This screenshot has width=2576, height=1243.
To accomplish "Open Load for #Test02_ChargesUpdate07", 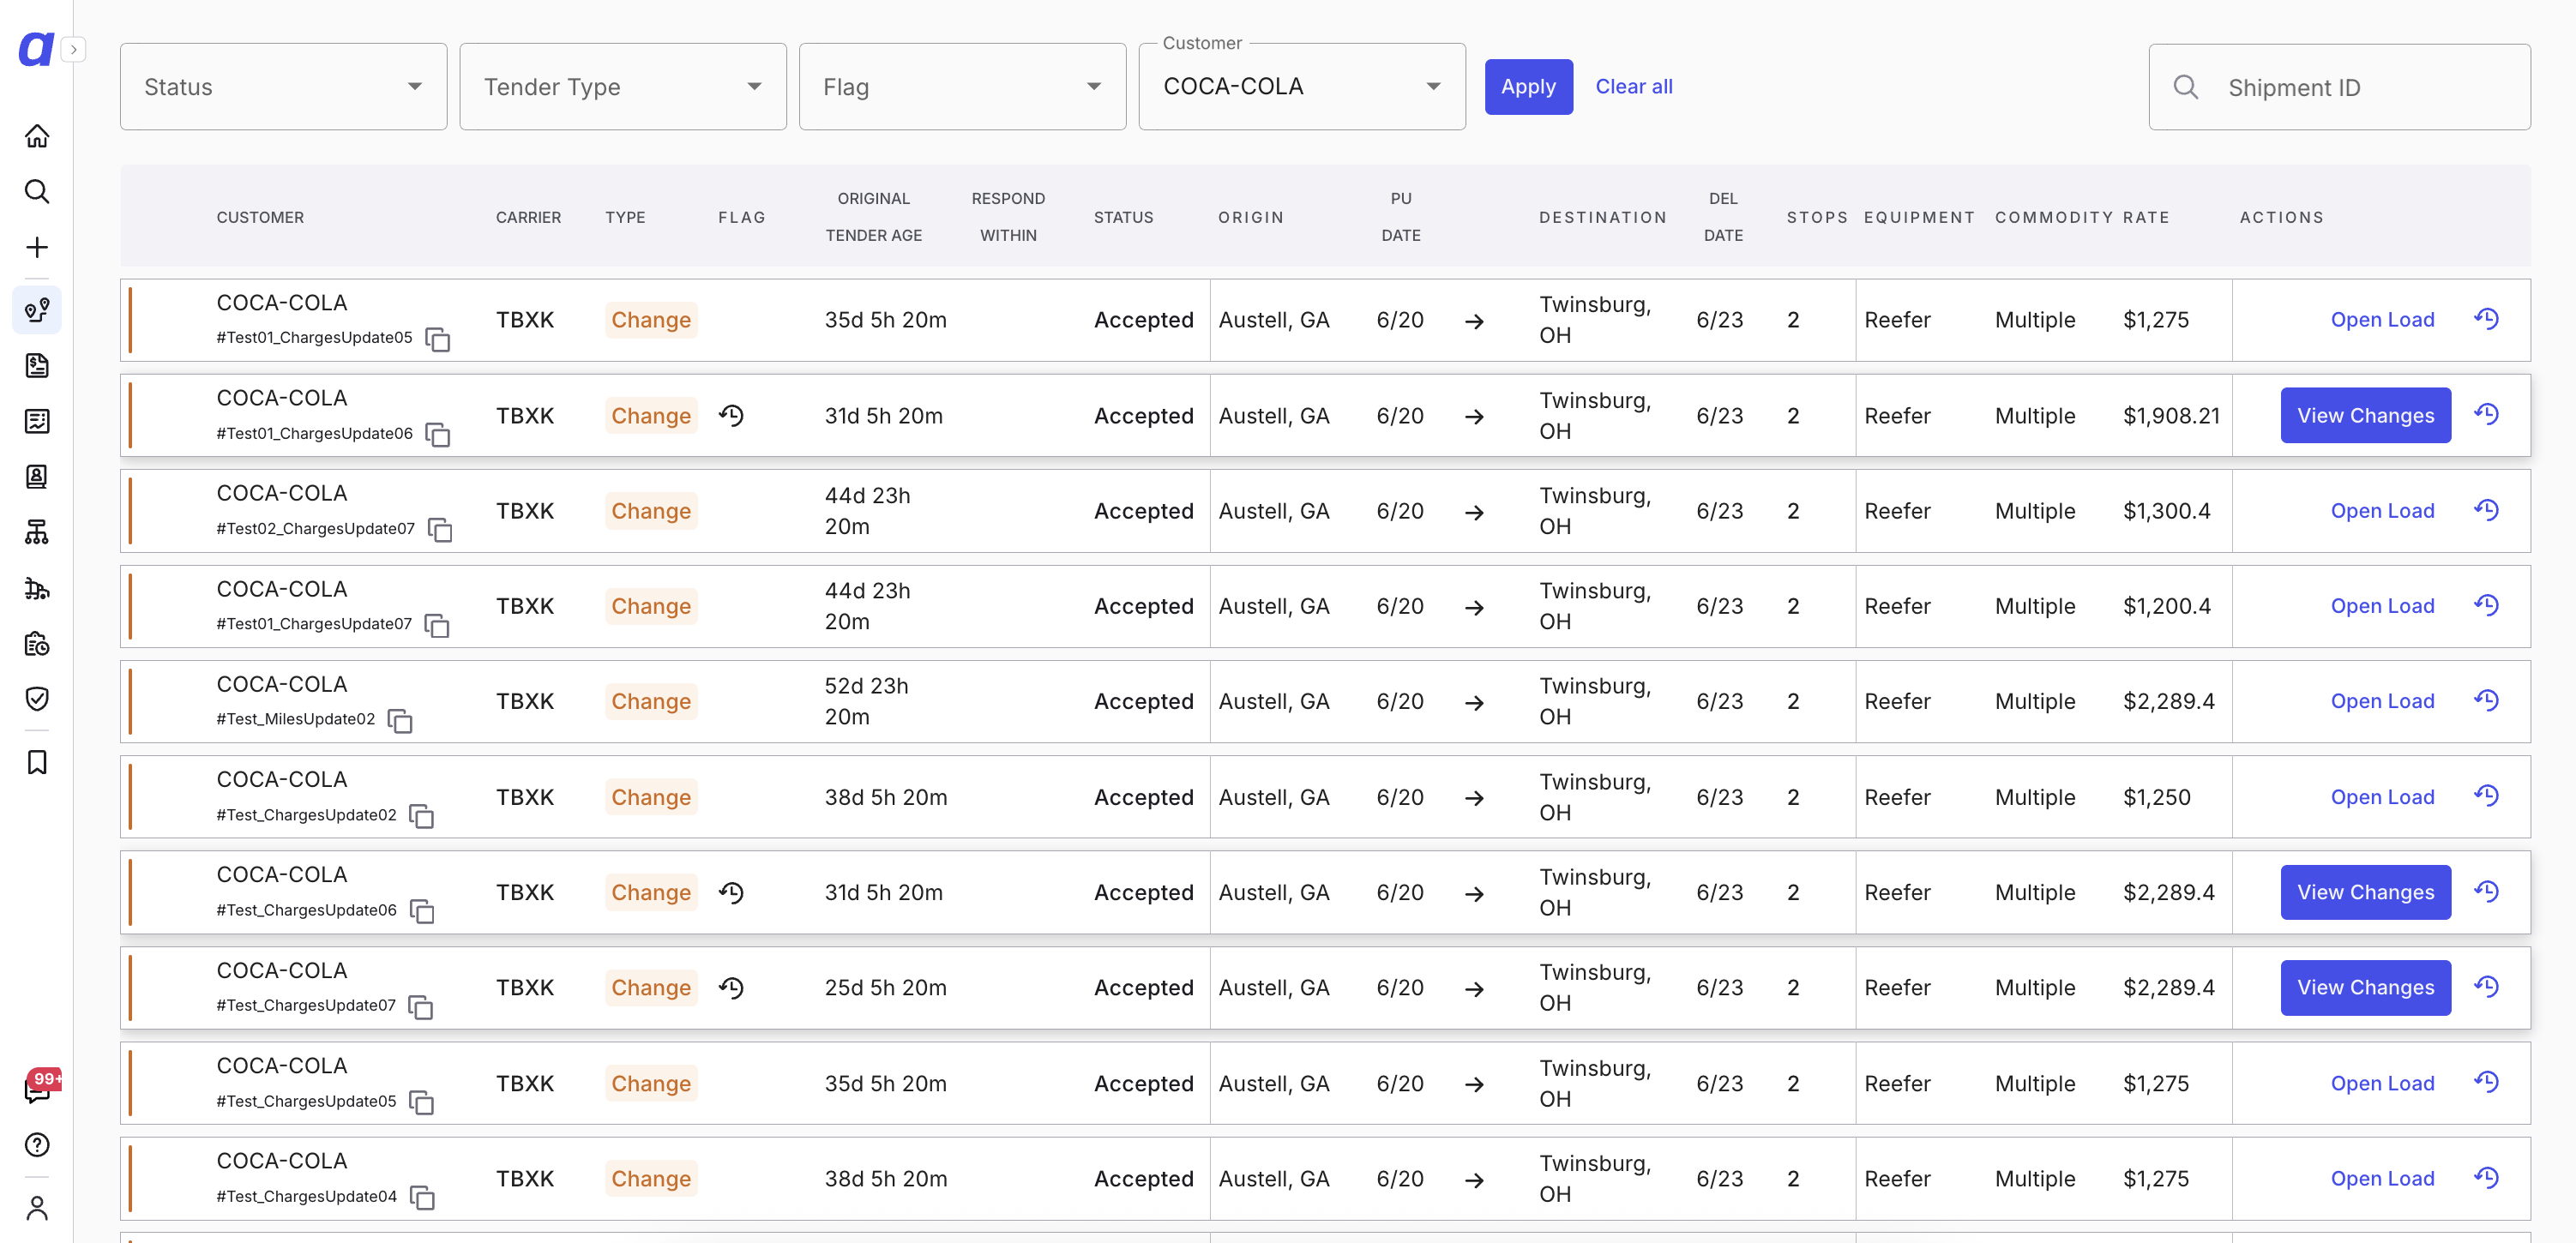I will (x=2382, y=511).
